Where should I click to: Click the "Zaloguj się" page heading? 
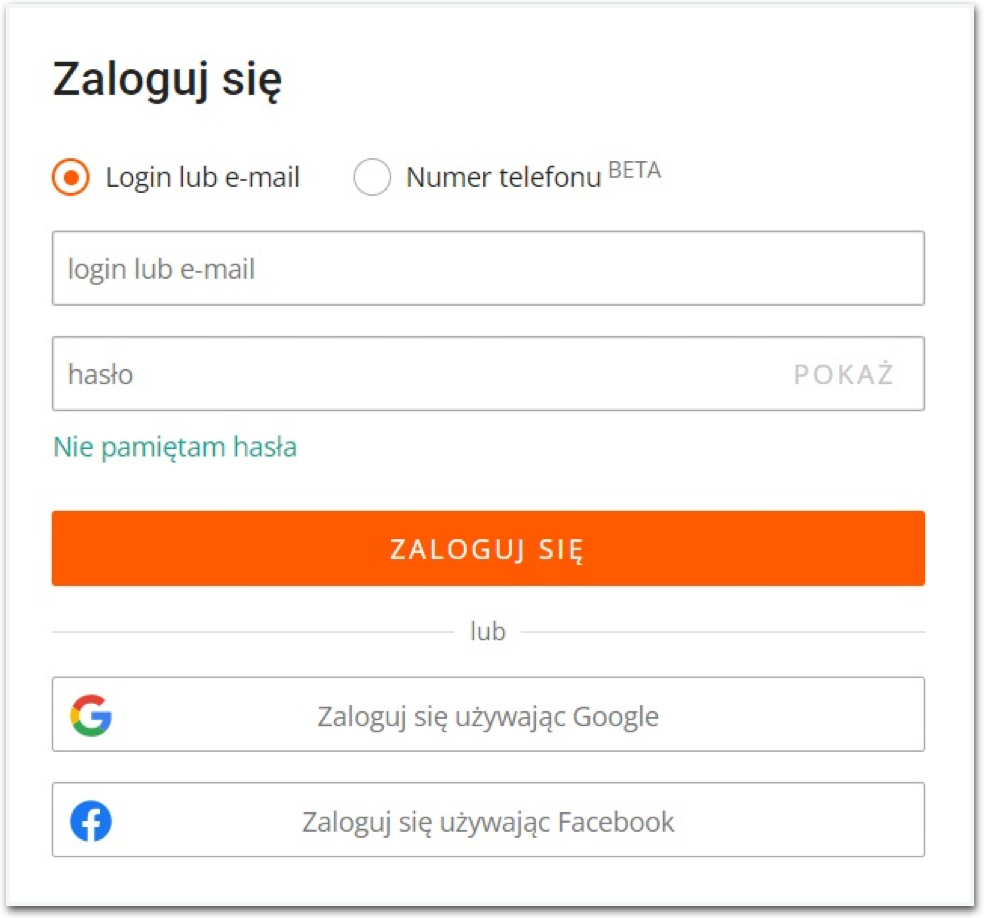point(167,80)
